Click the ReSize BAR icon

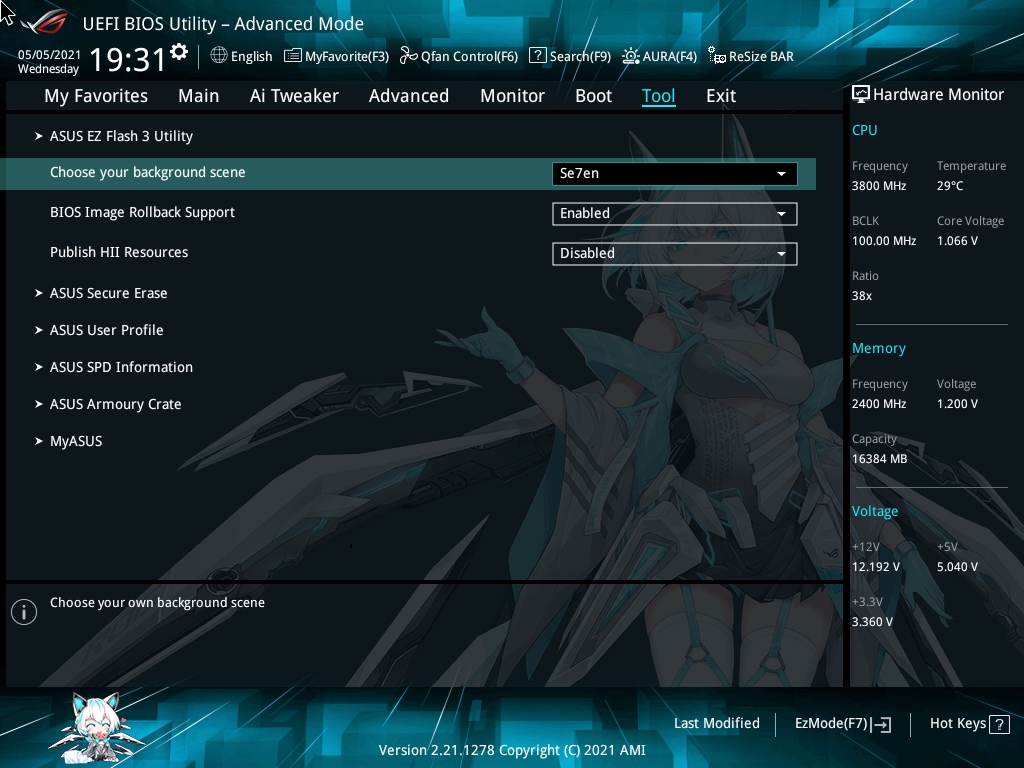pos(716,56)
